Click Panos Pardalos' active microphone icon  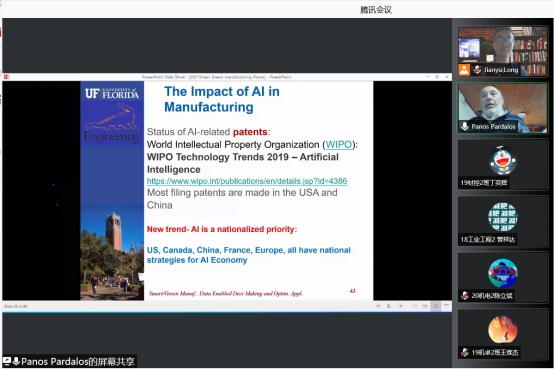coord(465,126)
